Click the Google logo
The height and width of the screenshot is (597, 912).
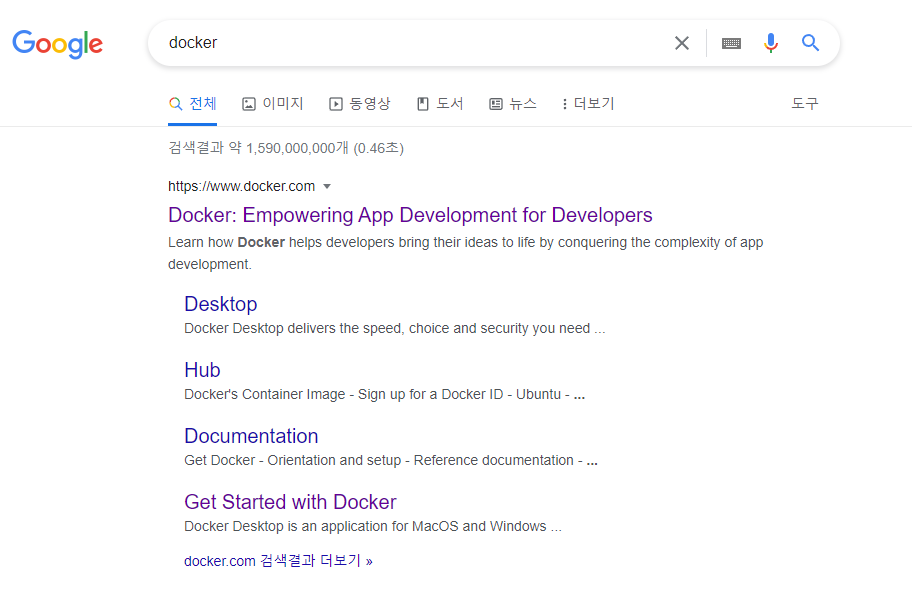tap(58, 44)
